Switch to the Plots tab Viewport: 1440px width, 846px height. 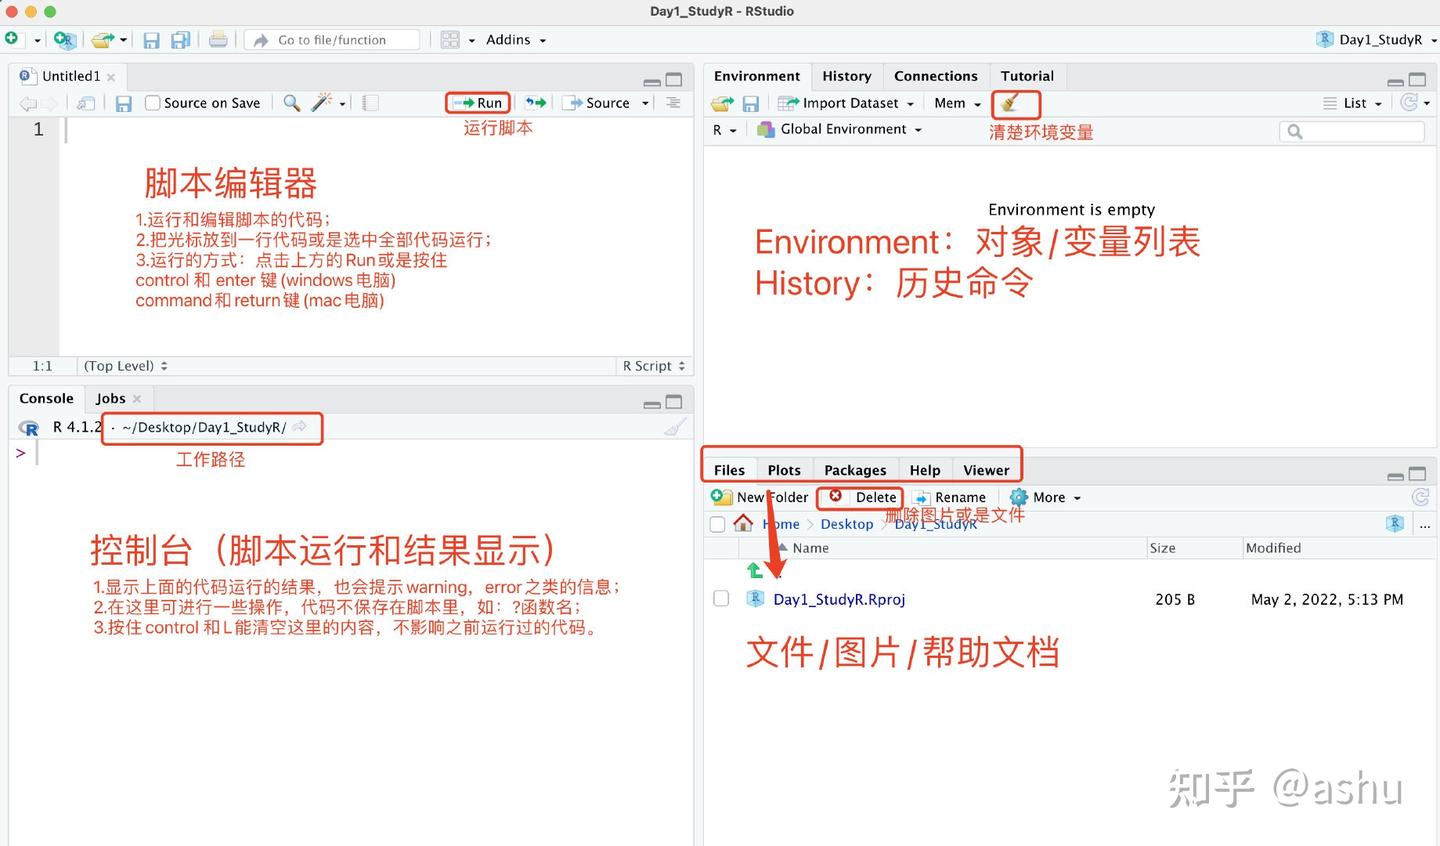pos(784,470)
